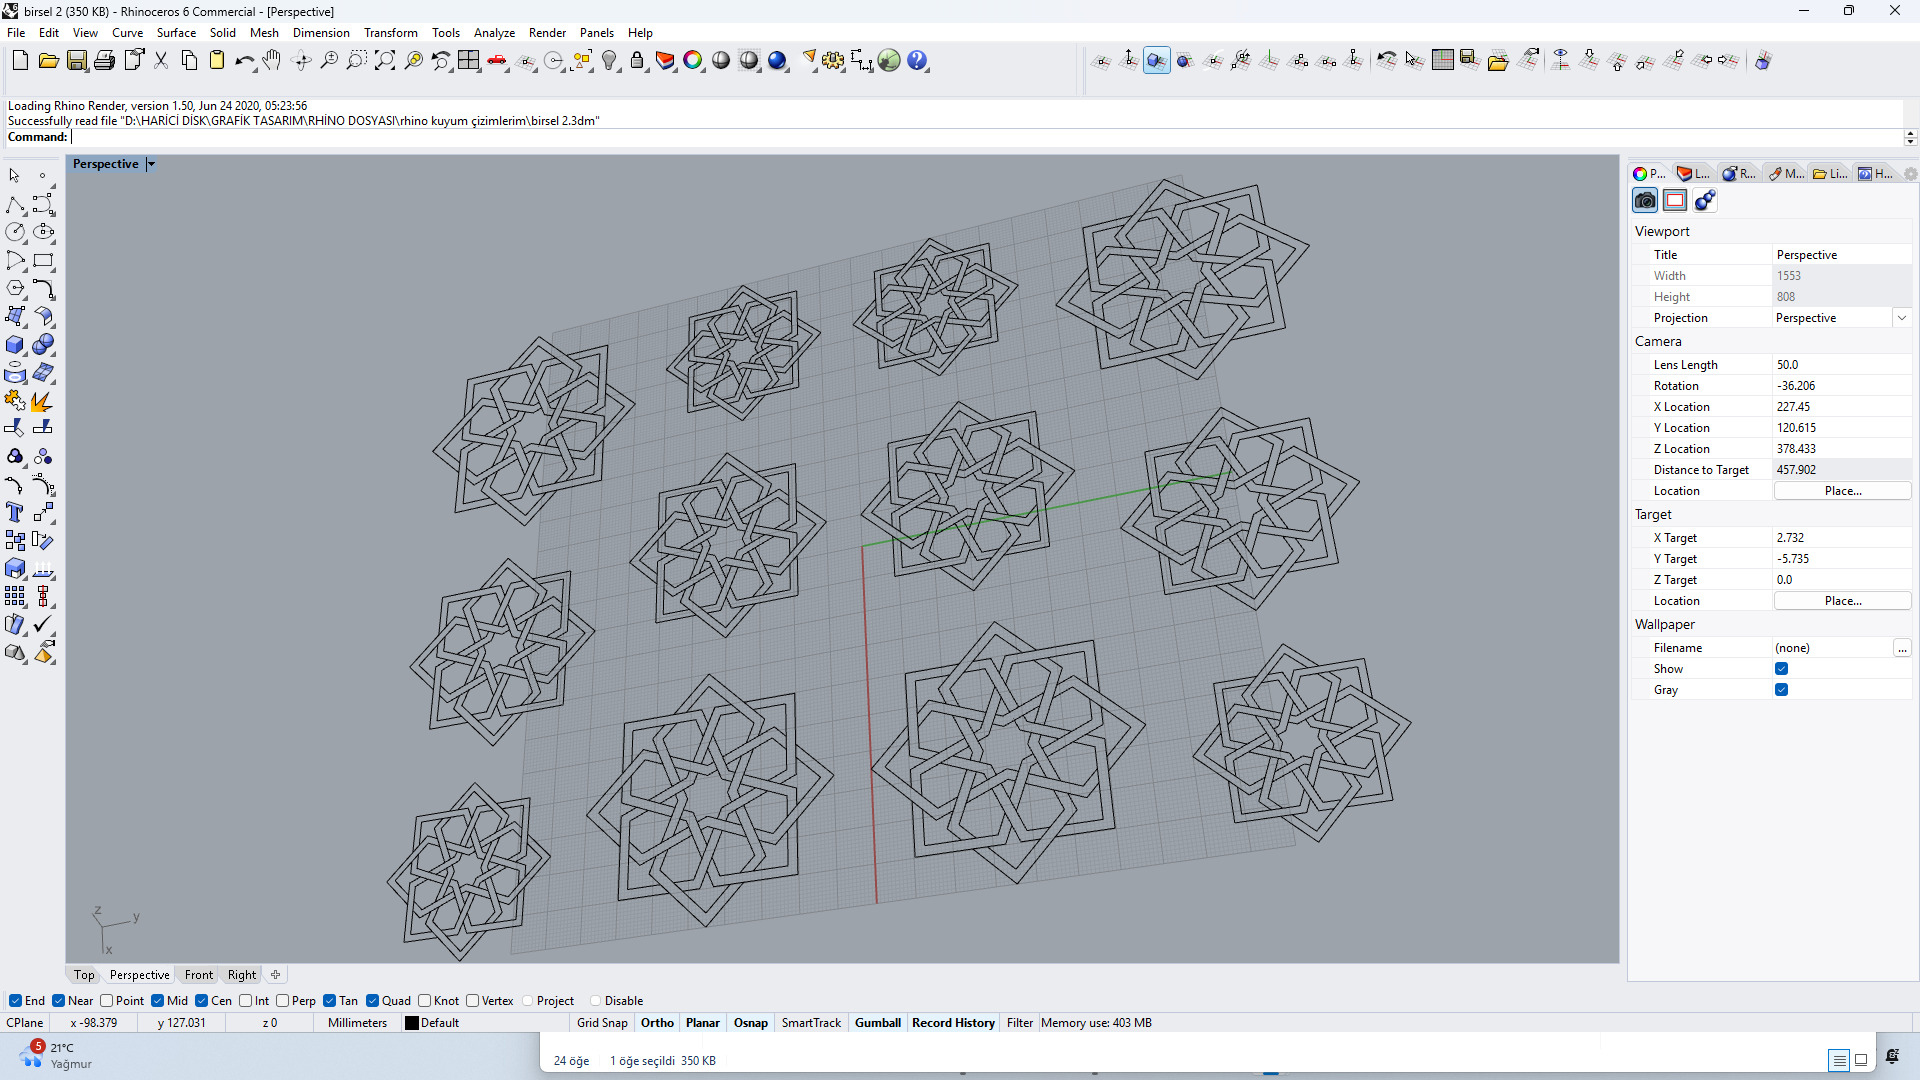Undo with the curved arrow icon
Viewport: 1920px width, 1080px height.
244,61
